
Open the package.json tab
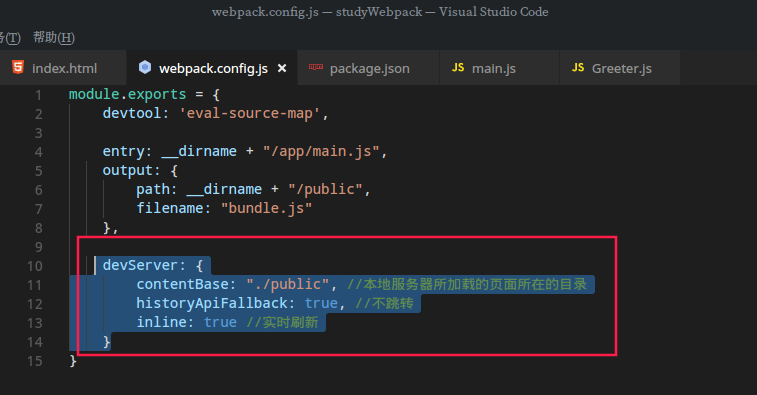click(368, 68)
